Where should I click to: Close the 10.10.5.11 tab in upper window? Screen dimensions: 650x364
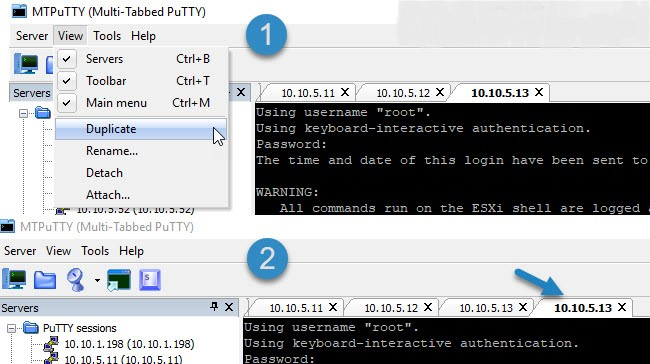[345, 92]
